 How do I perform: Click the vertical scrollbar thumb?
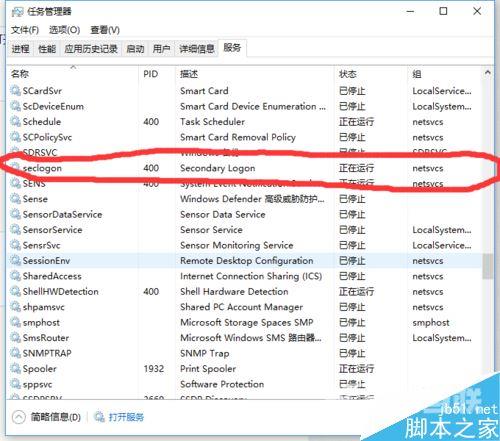click(x=488, y=266)
